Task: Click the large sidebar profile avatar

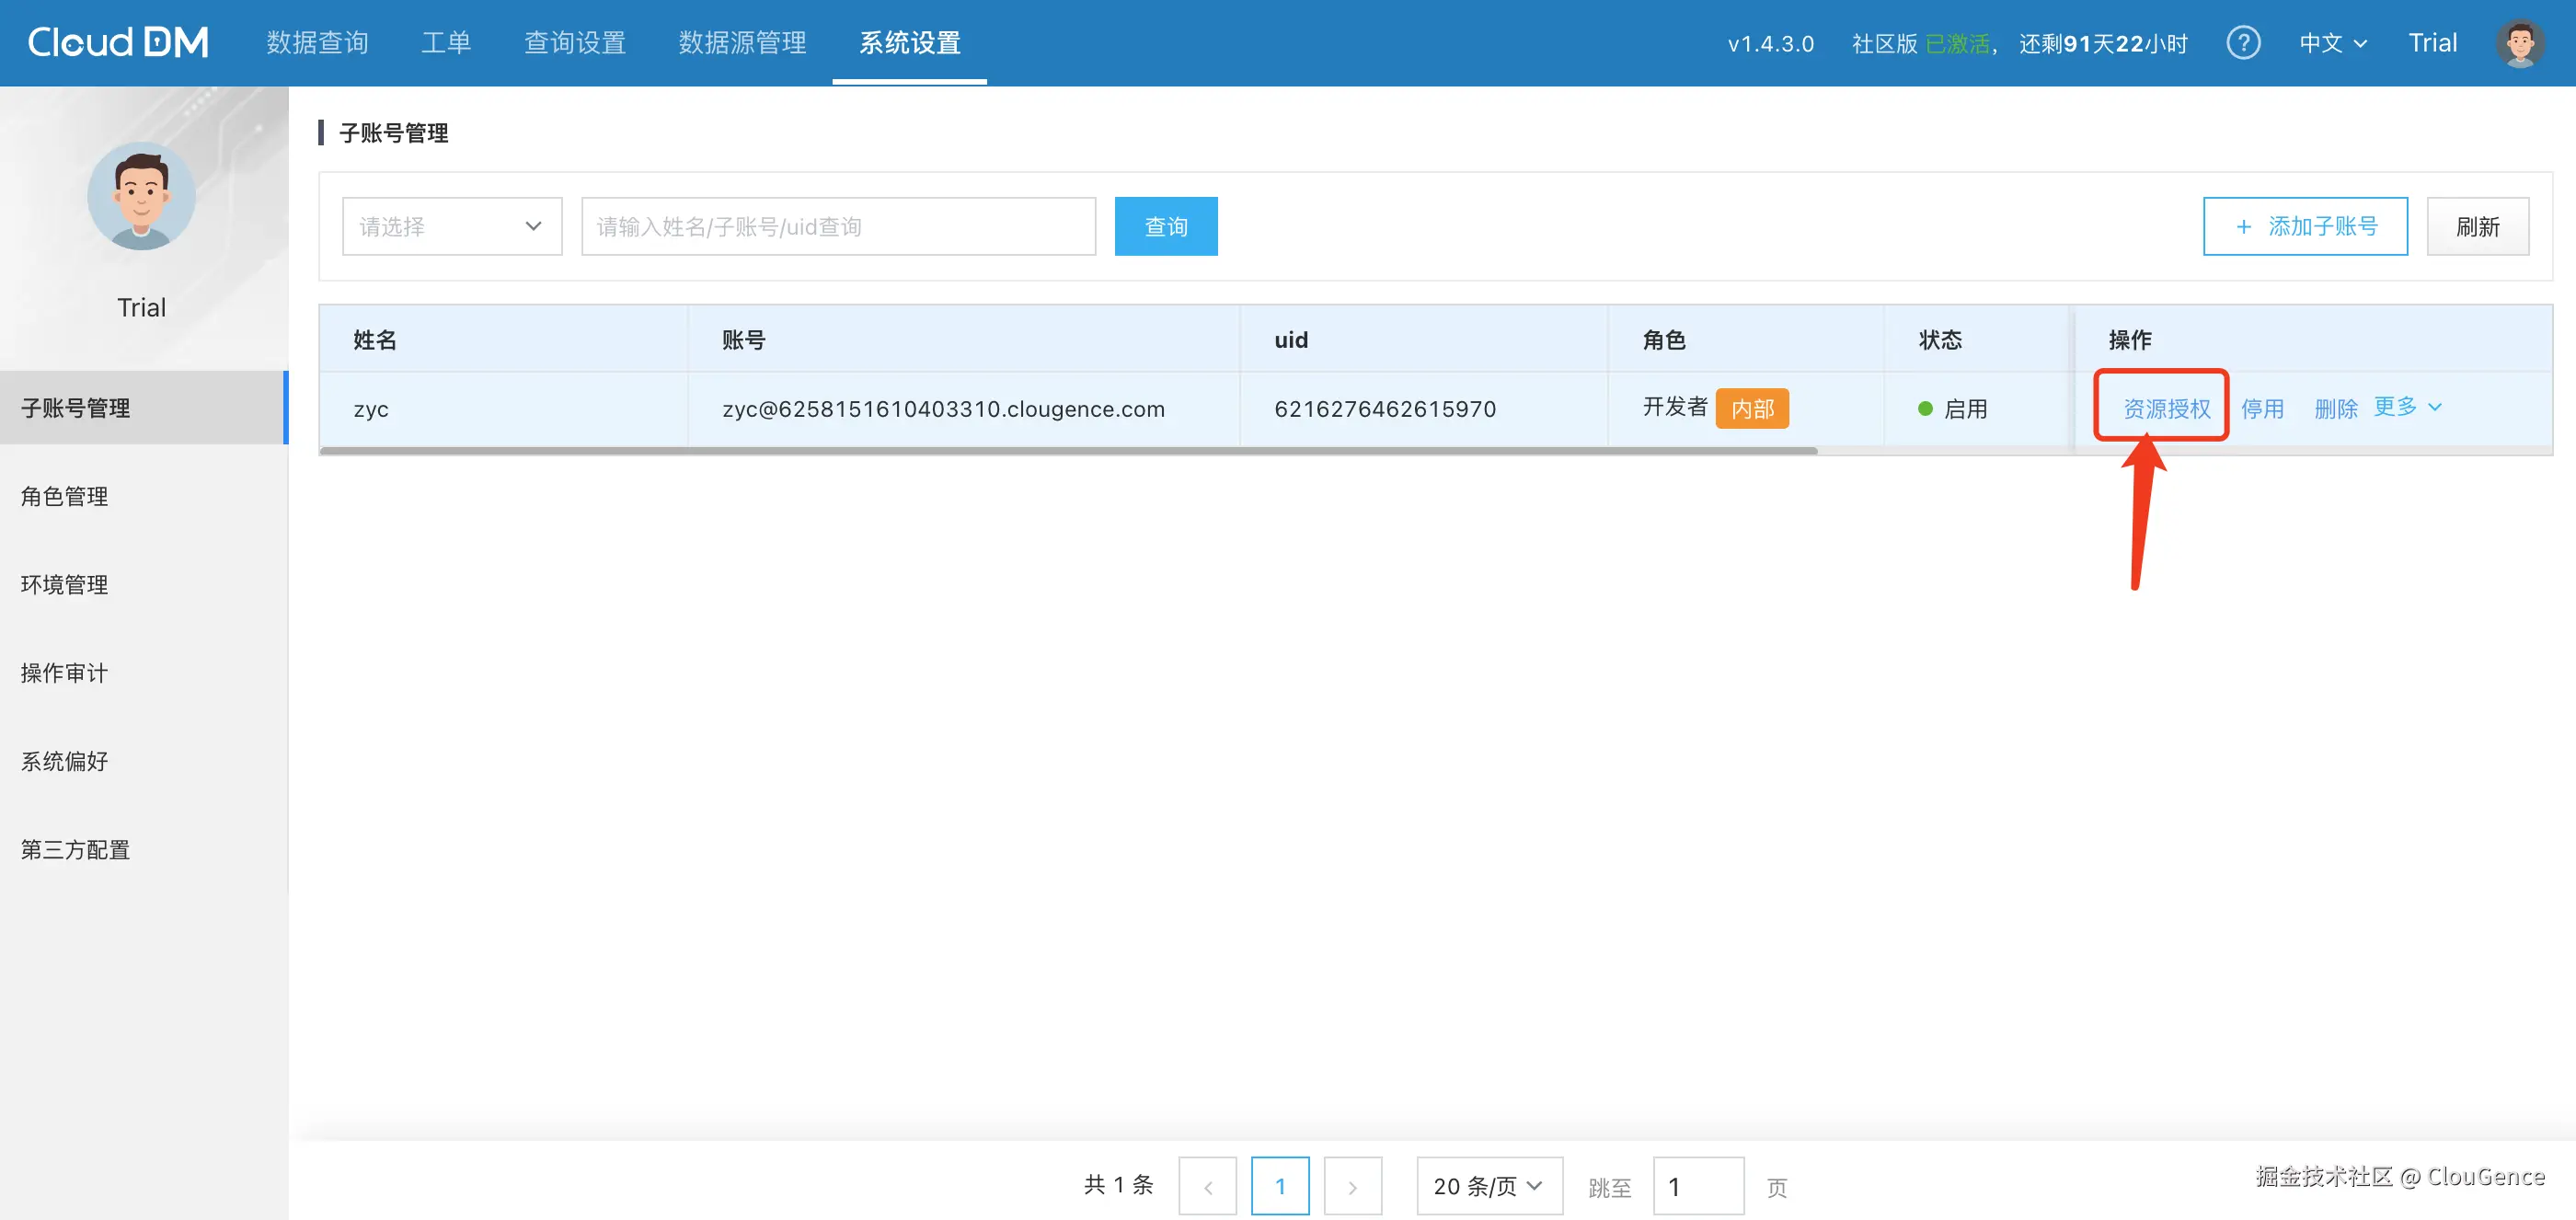Action: [x=141, y=196]
